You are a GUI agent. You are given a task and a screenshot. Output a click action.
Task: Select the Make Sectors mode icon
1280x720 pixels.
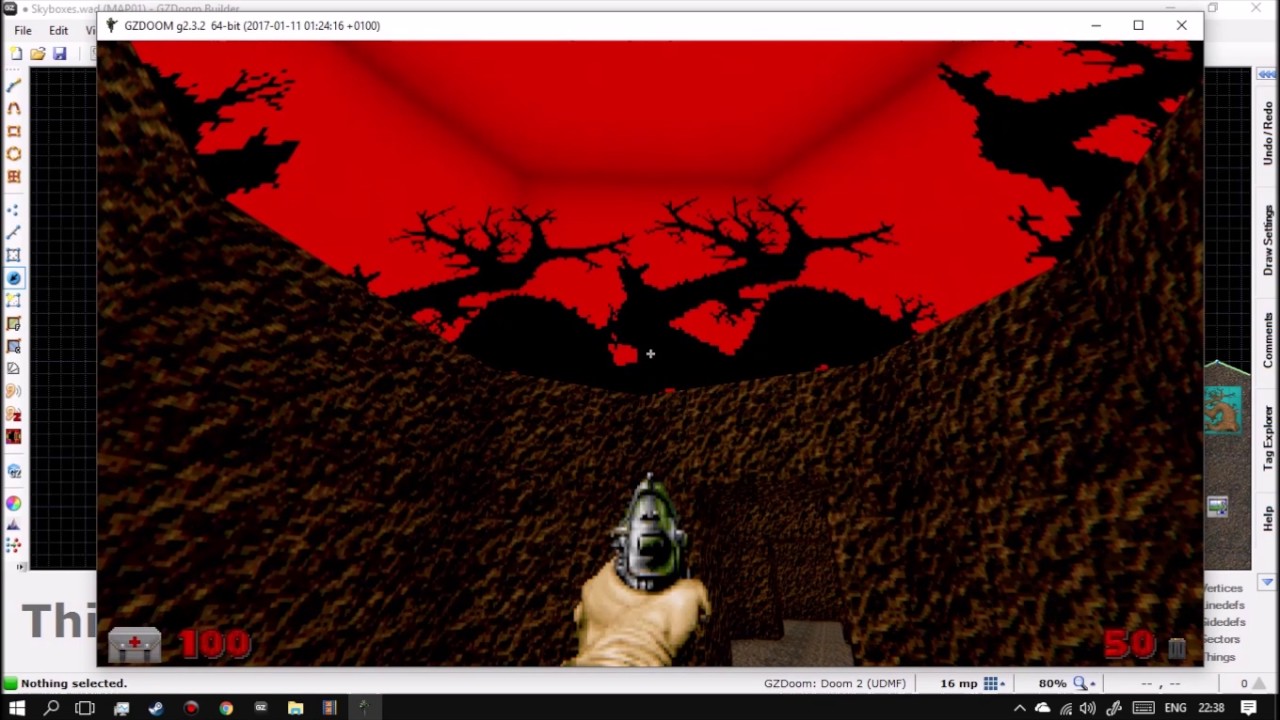14,301
